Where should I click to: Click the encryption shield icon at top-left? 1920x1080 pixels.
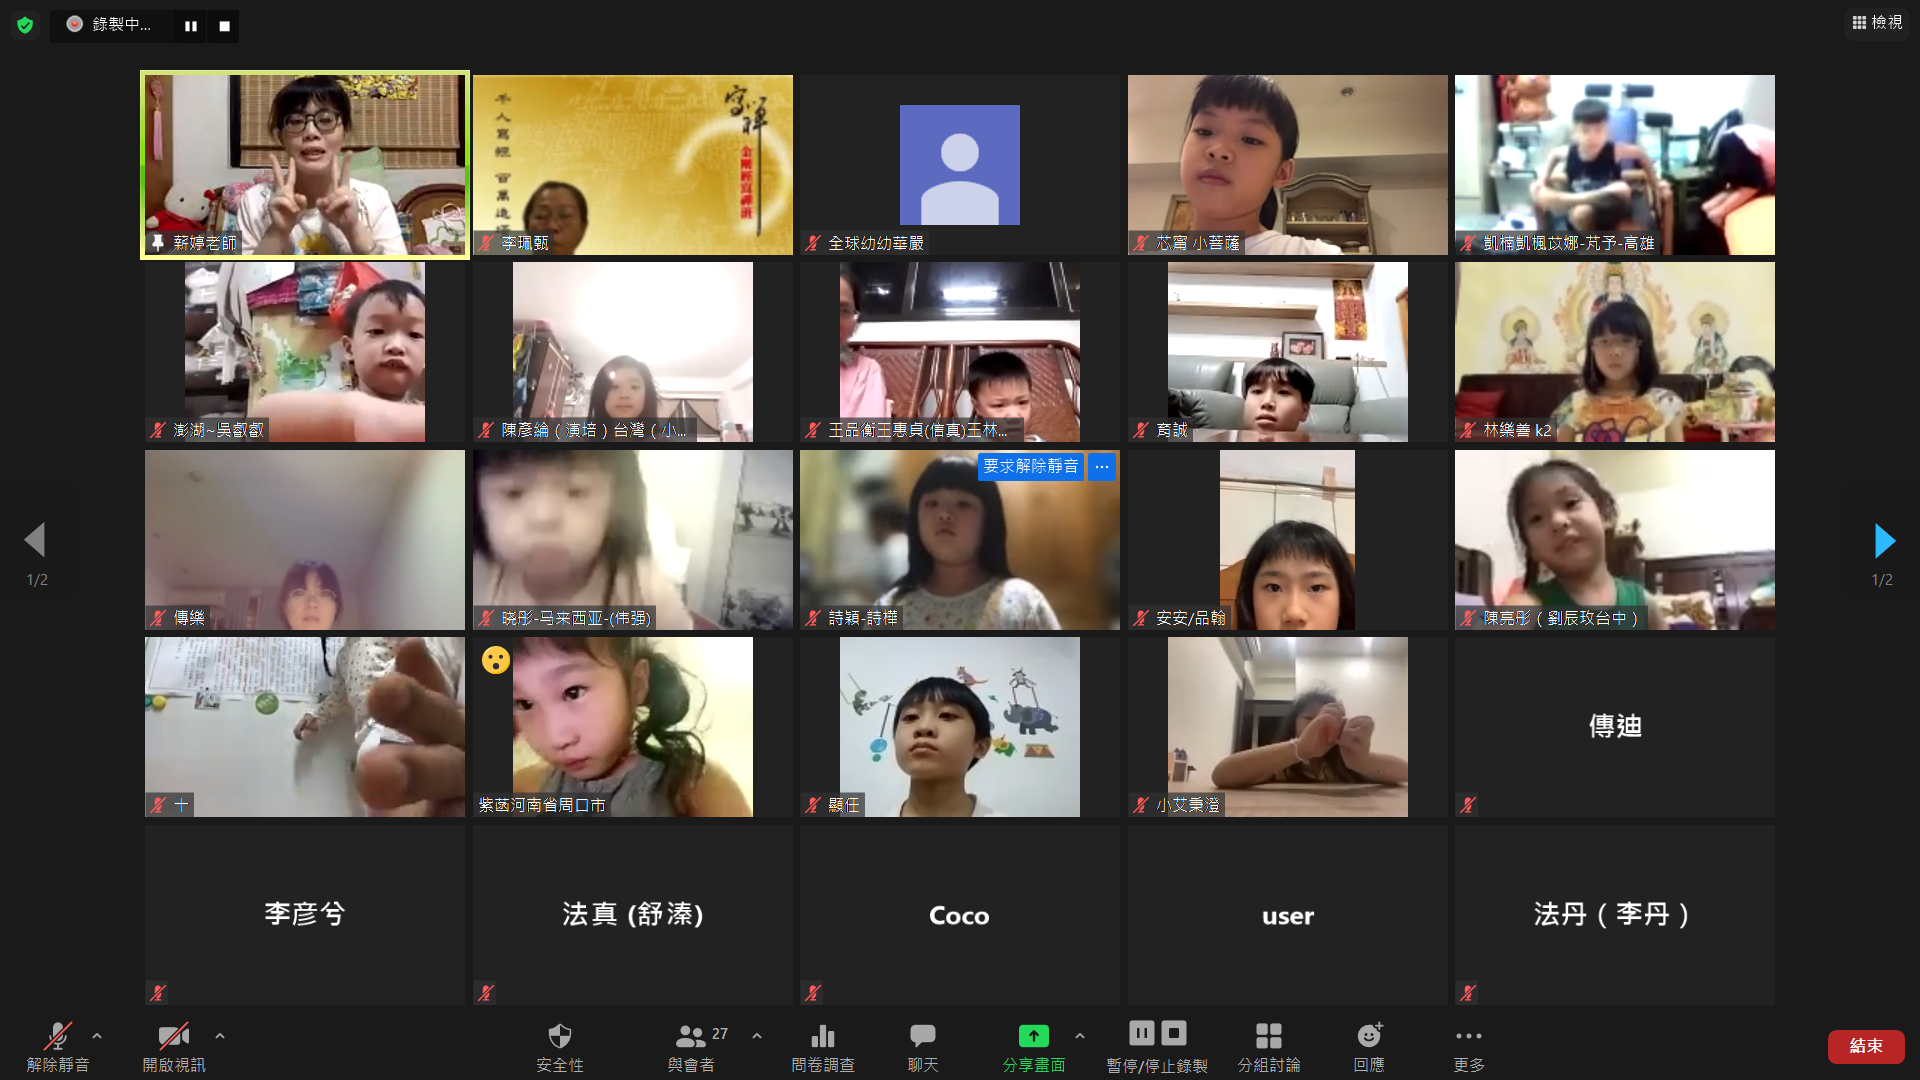[x=25, y=25]
